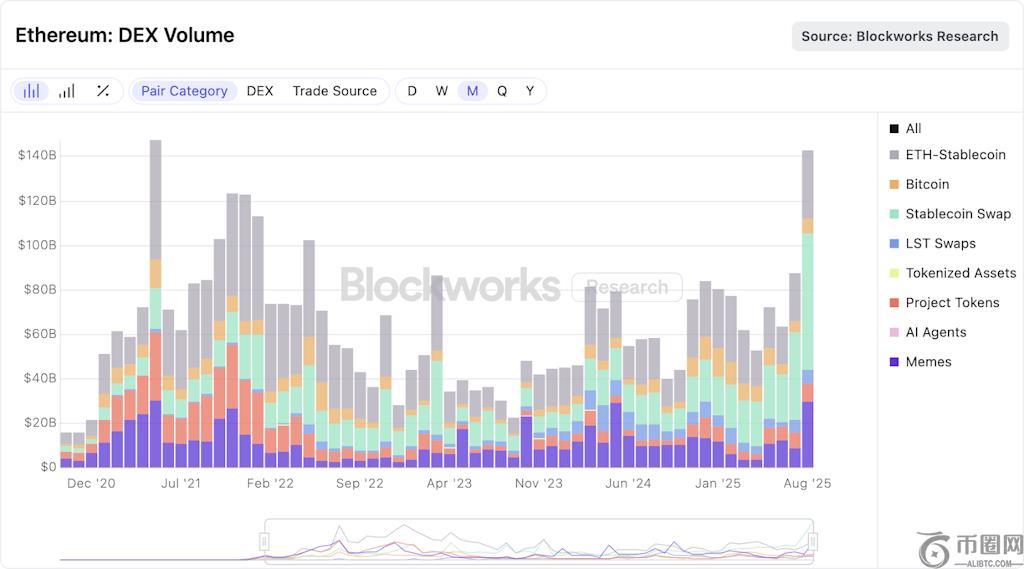This screenshot has height=569, width=1024.
Task: Select the stacked bar chart view icon
Action: pos(32,91)
